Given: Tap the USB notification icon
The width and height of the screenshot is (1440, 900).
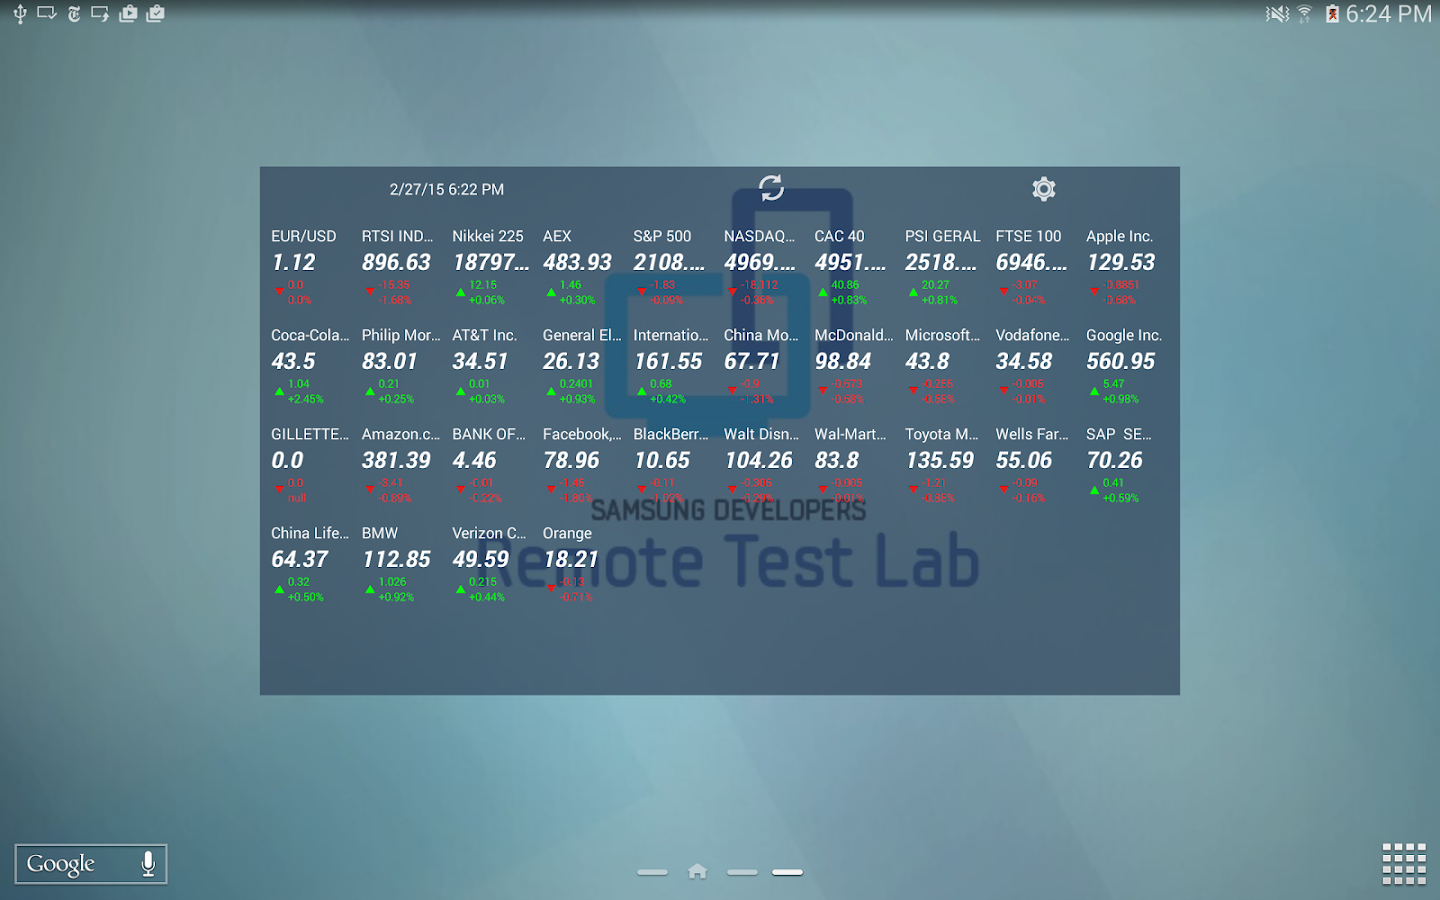Looking at the screenshot, I should pyautogui.click(x=19, y=14).
